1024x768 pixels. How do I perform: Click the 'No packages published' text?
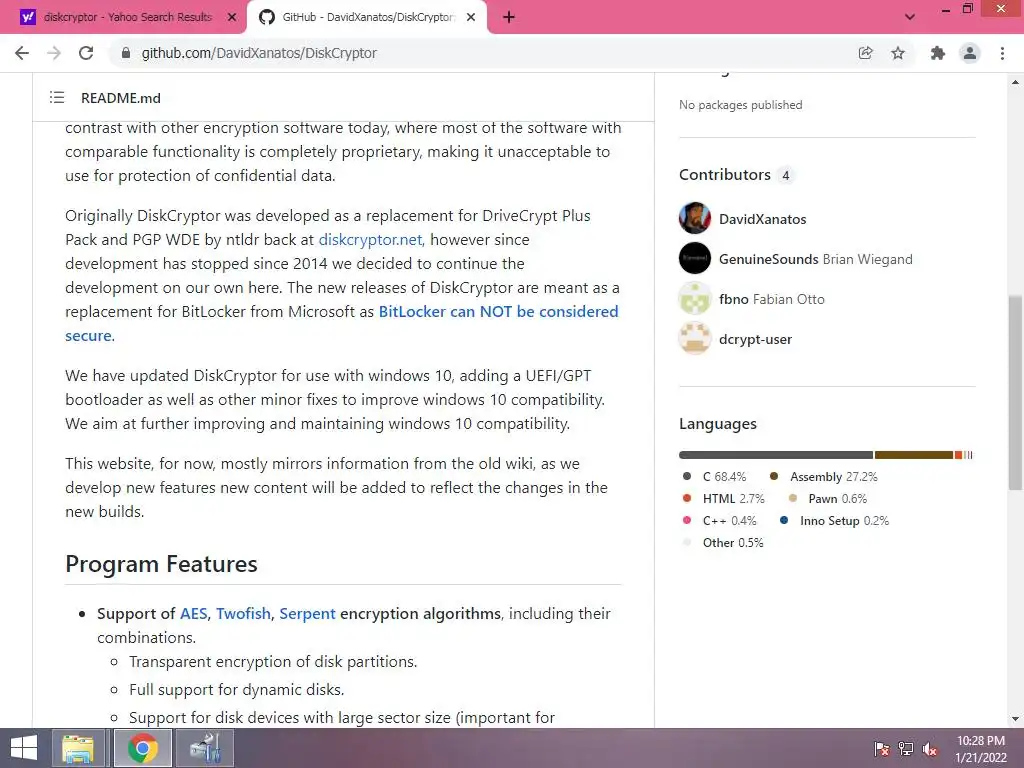(x=741, y=104)
